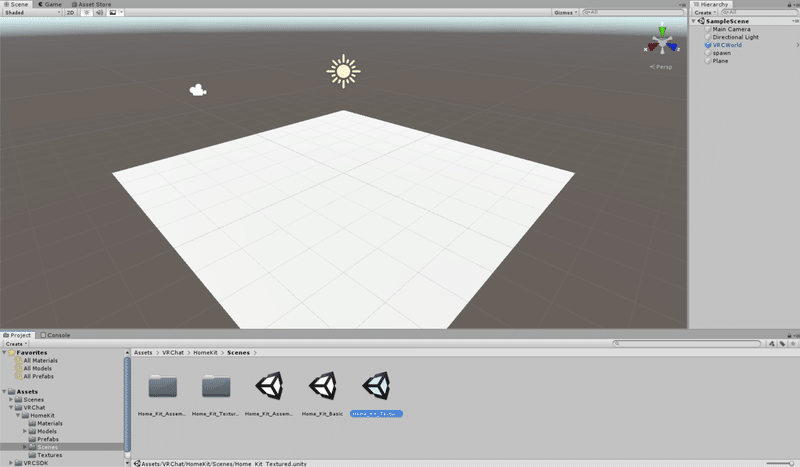Click the Project folder tree scrollbar

tap(127, 404)
